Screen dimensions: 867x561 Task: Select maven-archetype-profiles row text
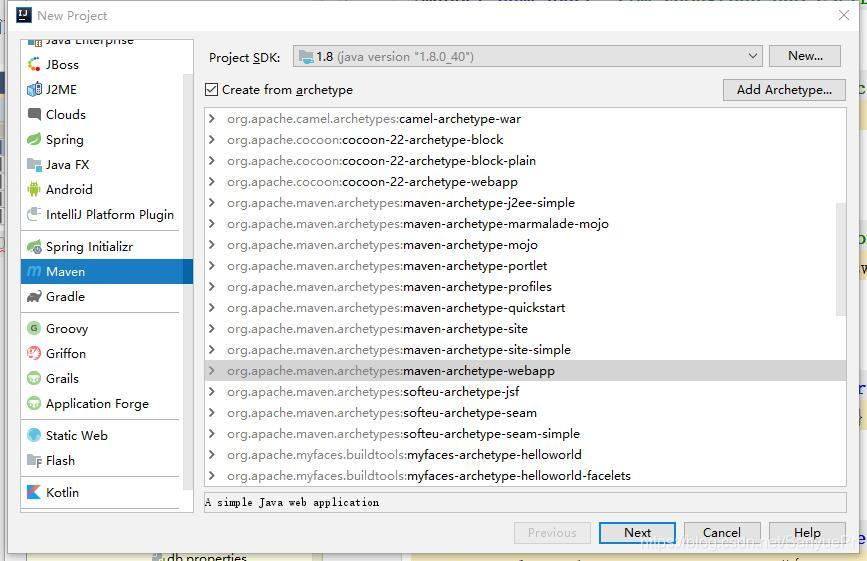(389, 287)
